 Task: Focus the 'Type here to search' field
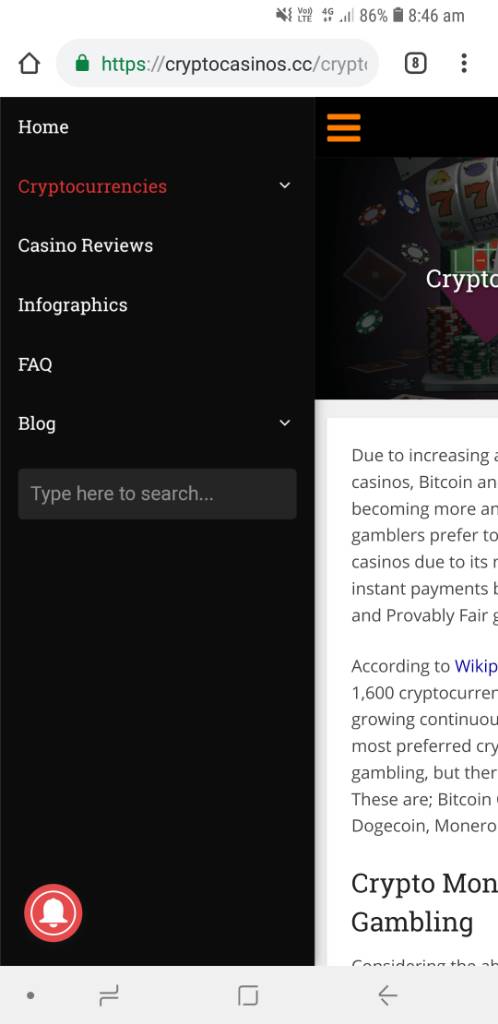click(157, 494)
